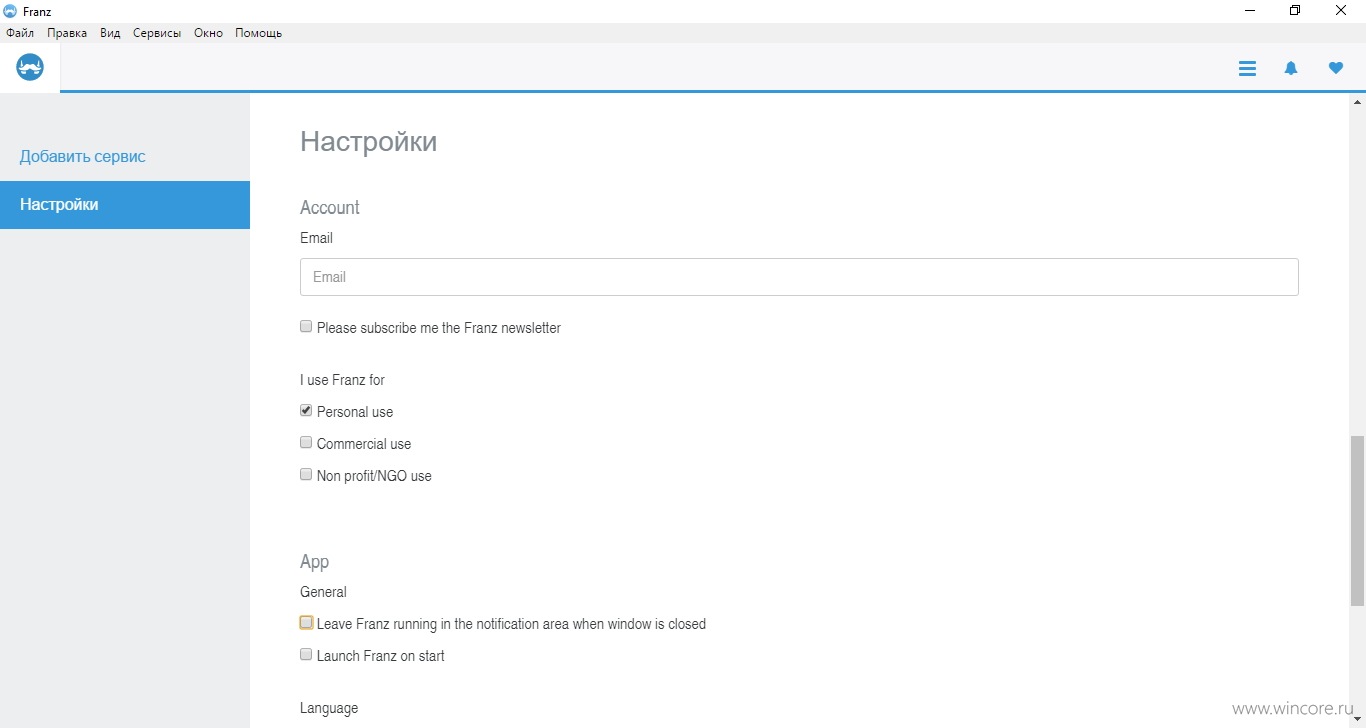Close the Franz window

tap(1341, 11)
